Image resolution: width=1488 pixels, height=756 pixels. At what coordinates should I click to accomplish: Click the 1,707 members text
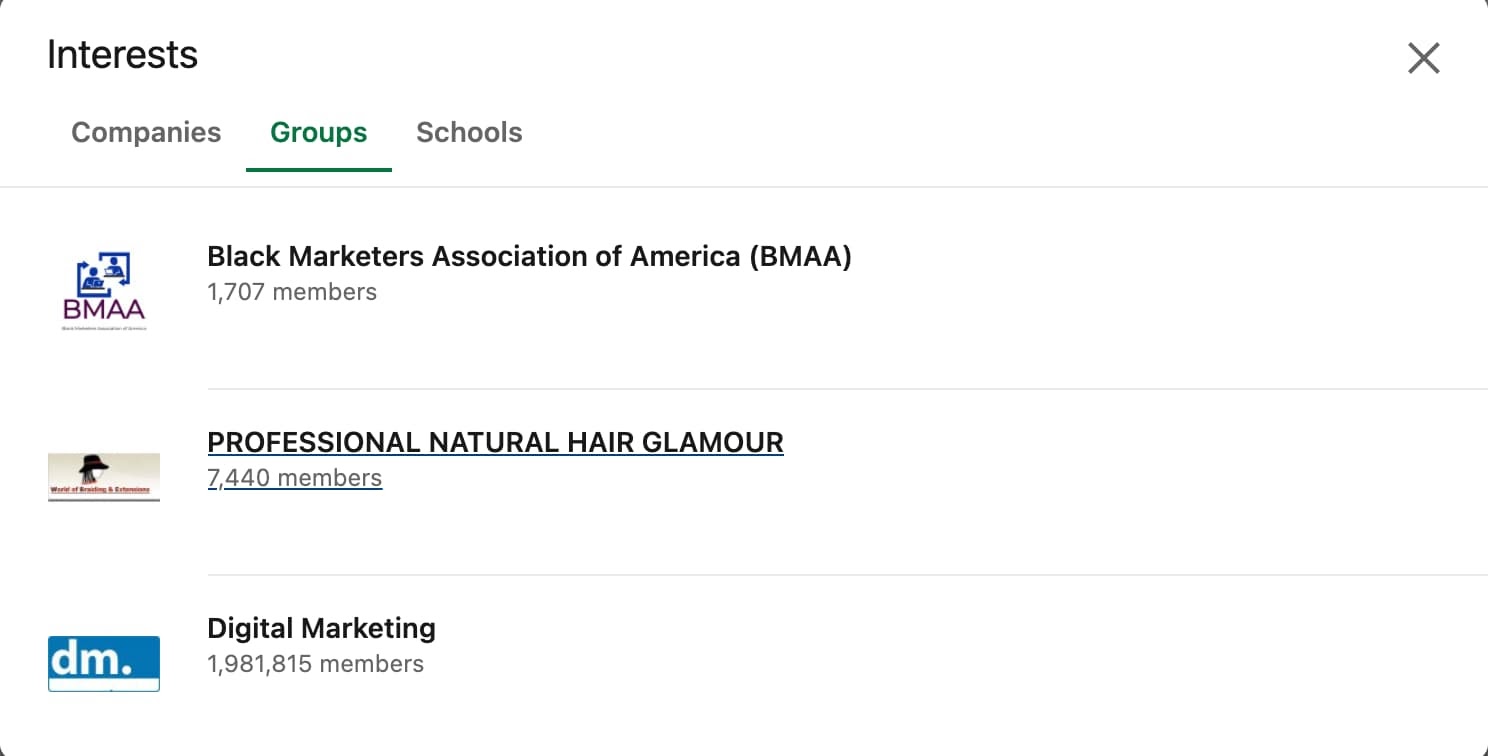tap(292, 292)
